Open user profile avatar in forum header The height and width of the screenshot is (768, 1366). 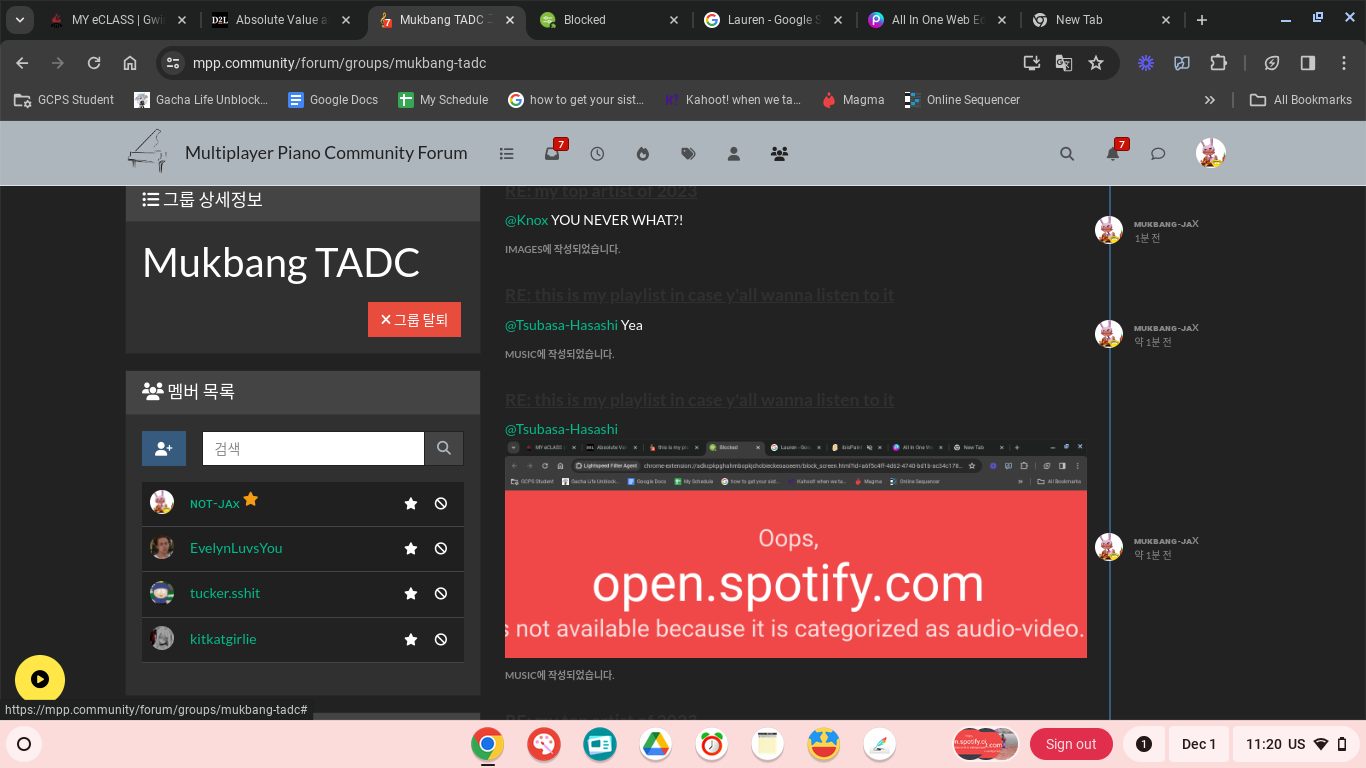pyautogui.click(x=1211, y=153)
